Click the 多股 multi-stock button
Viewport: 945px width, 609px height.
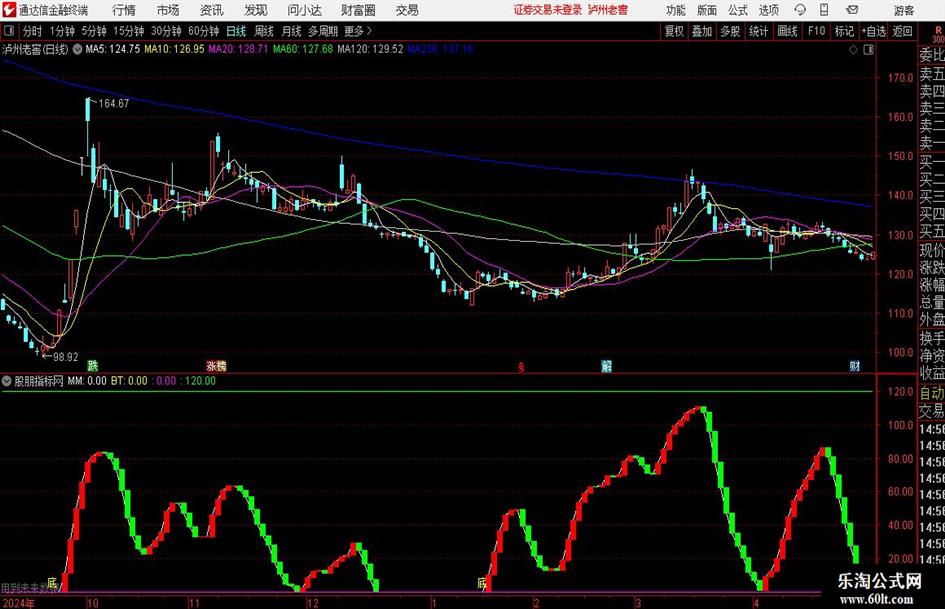pos(730,31)
